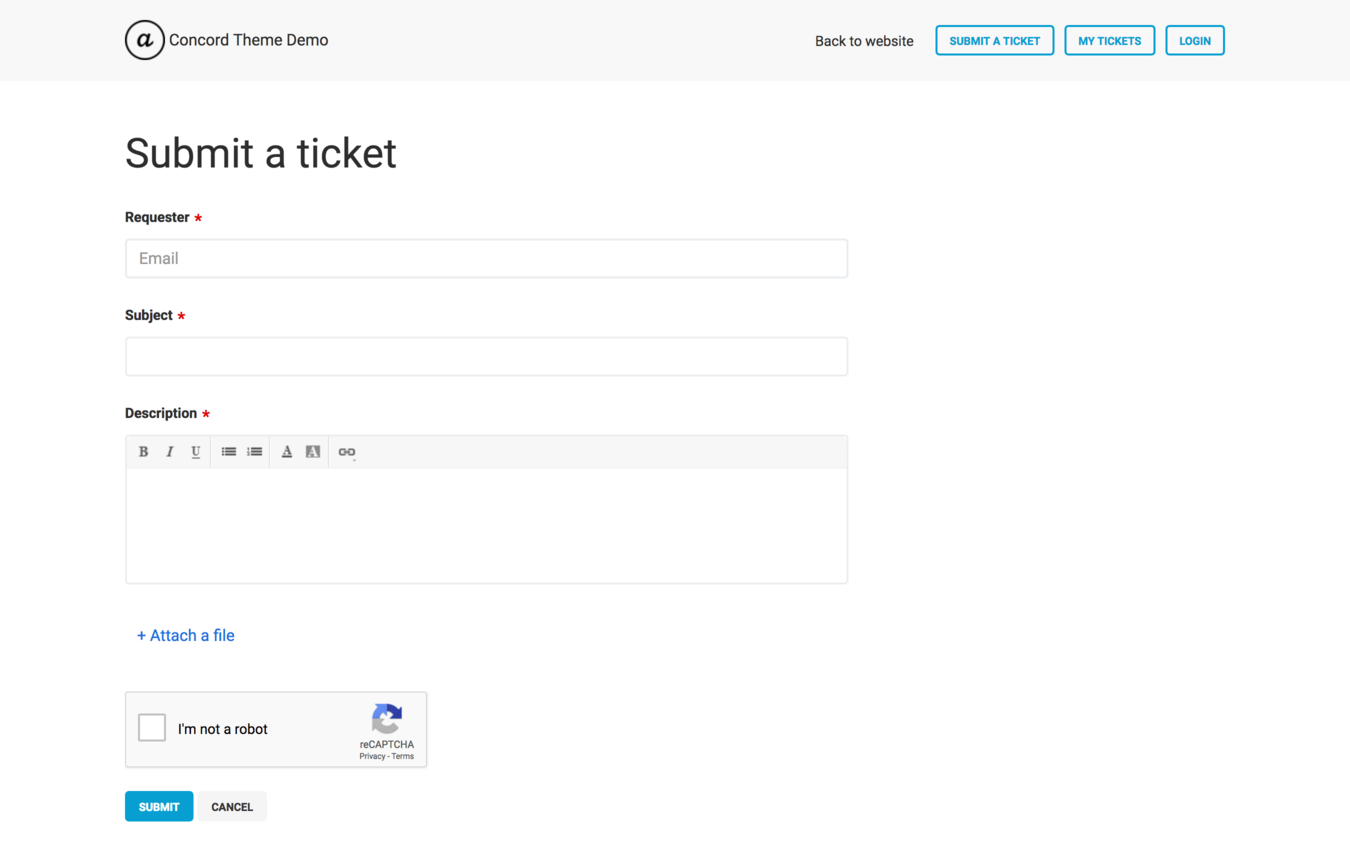Click the reCAPTCHA logo
This screenshot has height=850, width=1350.
point(387,719)
